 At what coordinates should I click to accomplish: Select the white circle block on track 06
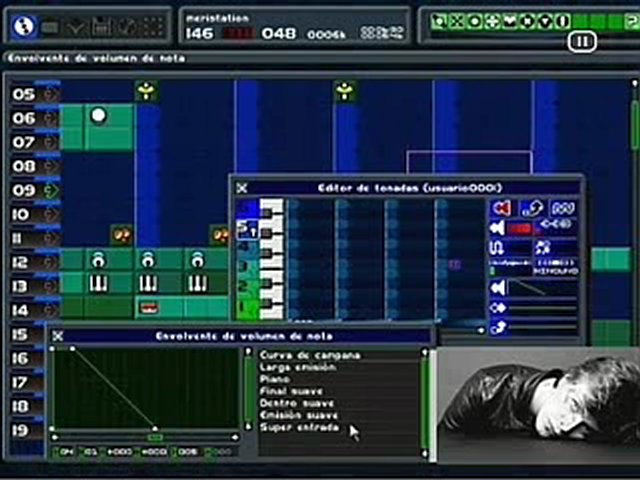click(x=98, y=116)
